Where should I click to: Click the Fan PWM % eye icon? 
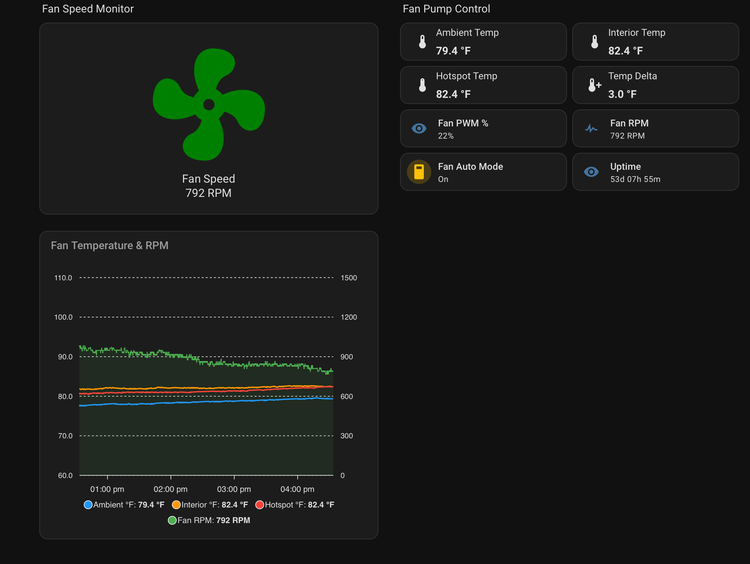419,128
